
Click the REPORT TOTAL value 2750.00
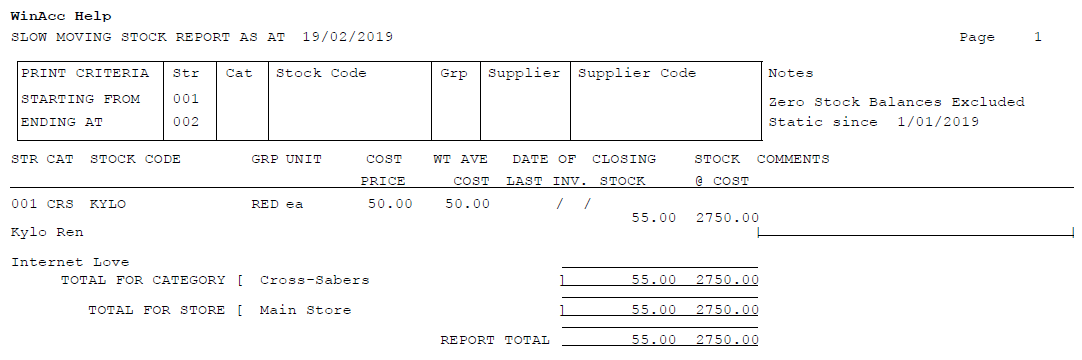[x=727, y=340]
